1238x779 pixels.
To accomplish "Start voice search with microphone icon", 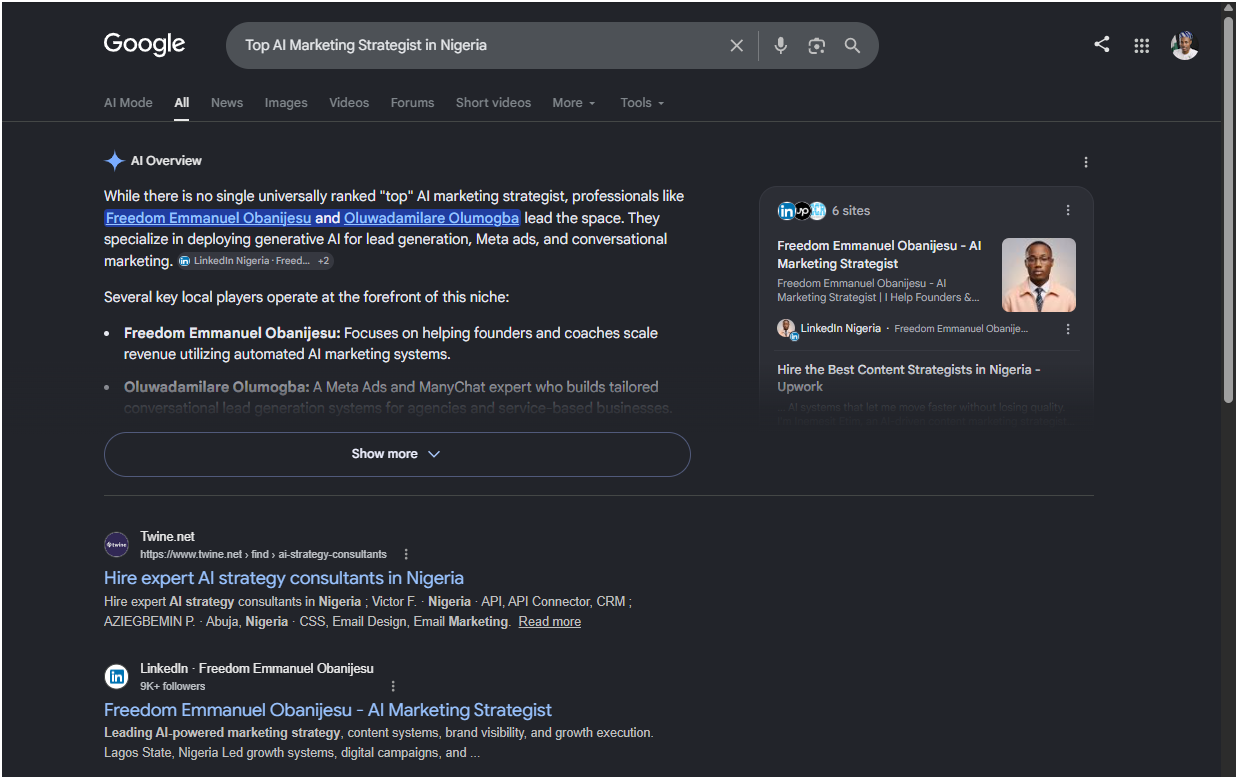I will [781, 45].
